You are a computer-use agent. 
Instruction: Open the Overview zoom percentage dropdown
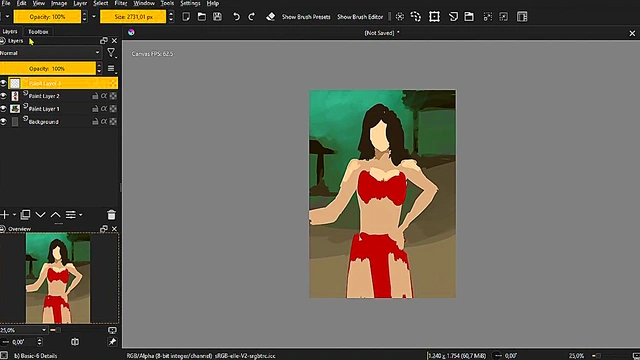click(x=24, y=330)
